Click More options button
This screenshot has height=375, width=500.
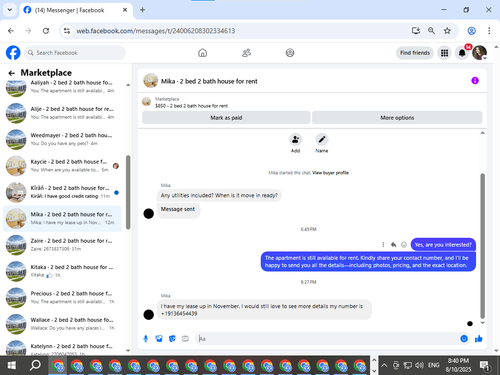pos(397,118)
